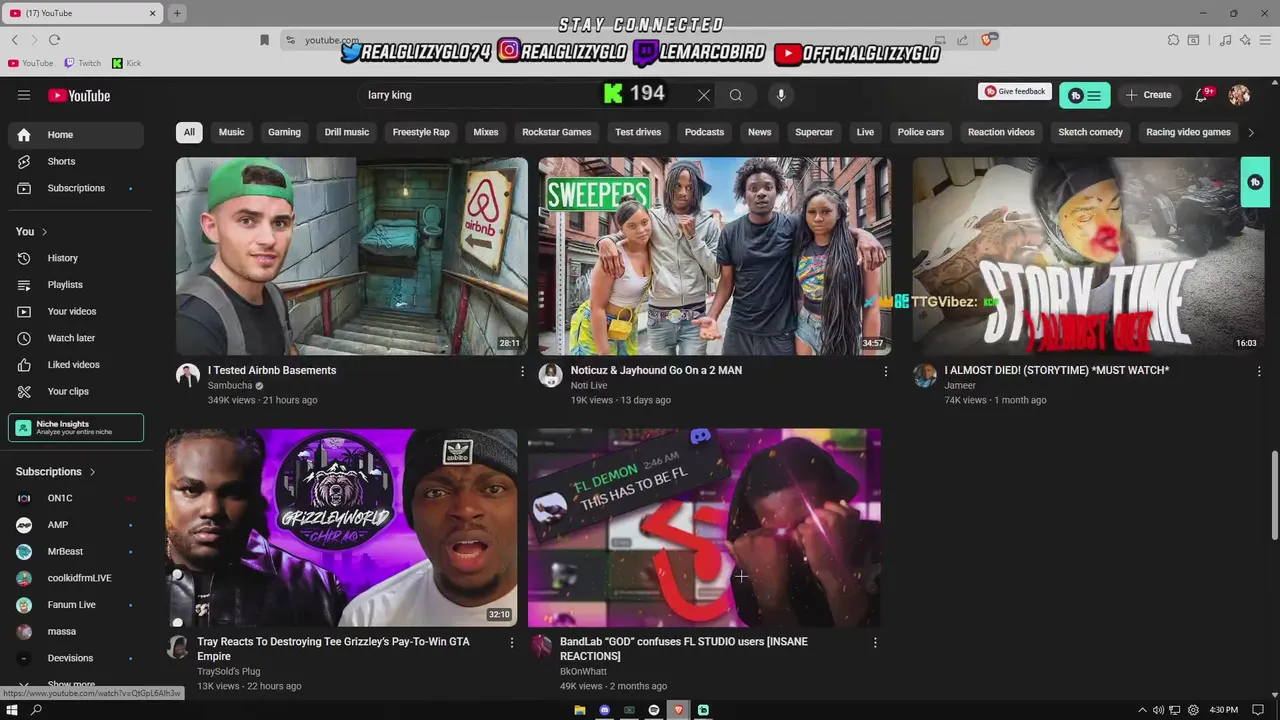Open Niche Insights panel
The width and height of the screenshot is (1280, 720).
[76, 428]
